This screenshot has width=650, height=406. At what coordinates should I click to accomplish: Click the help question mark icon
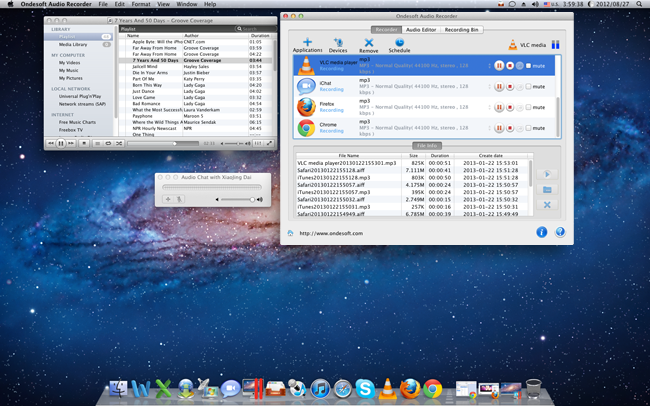[x=560, y=232]
